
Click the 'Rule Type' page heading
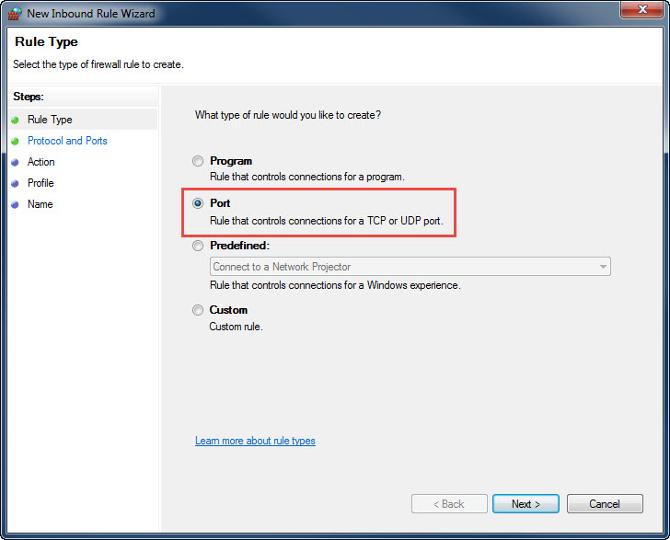(x=46, y=42)
